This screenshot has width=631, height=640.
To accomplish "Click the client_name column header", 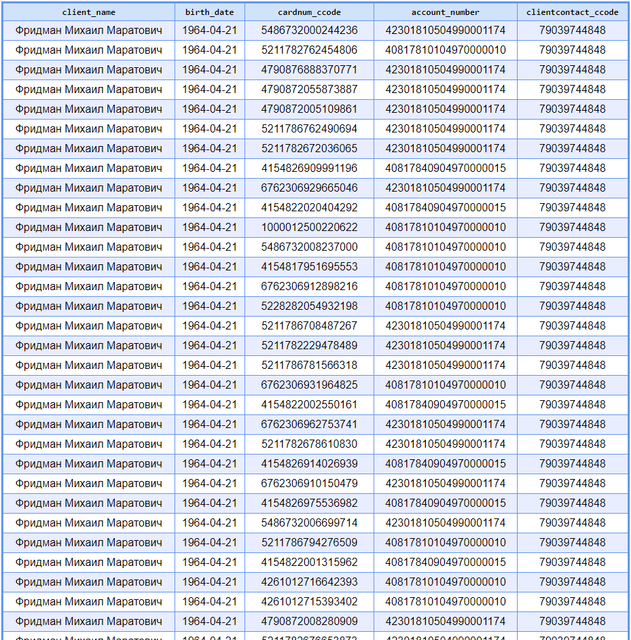I will pyautogui.click(x=89, y=12).
